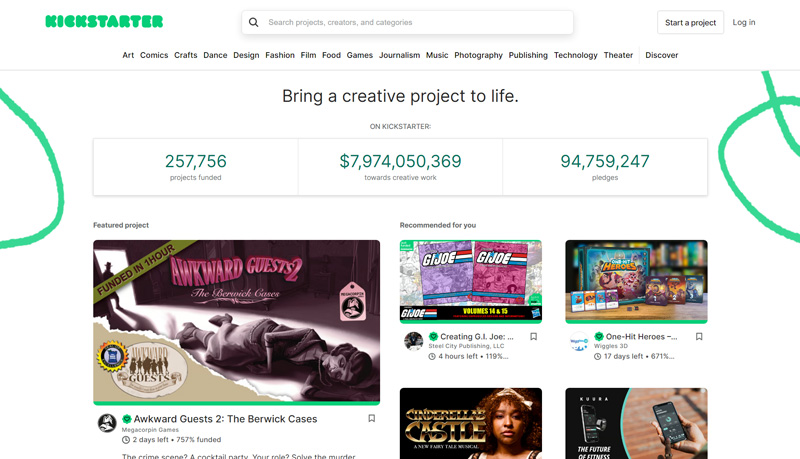This screenshot has width=800, height=459.
Task: Click the 17 days left • 671% text
Action: pos(639,356)
